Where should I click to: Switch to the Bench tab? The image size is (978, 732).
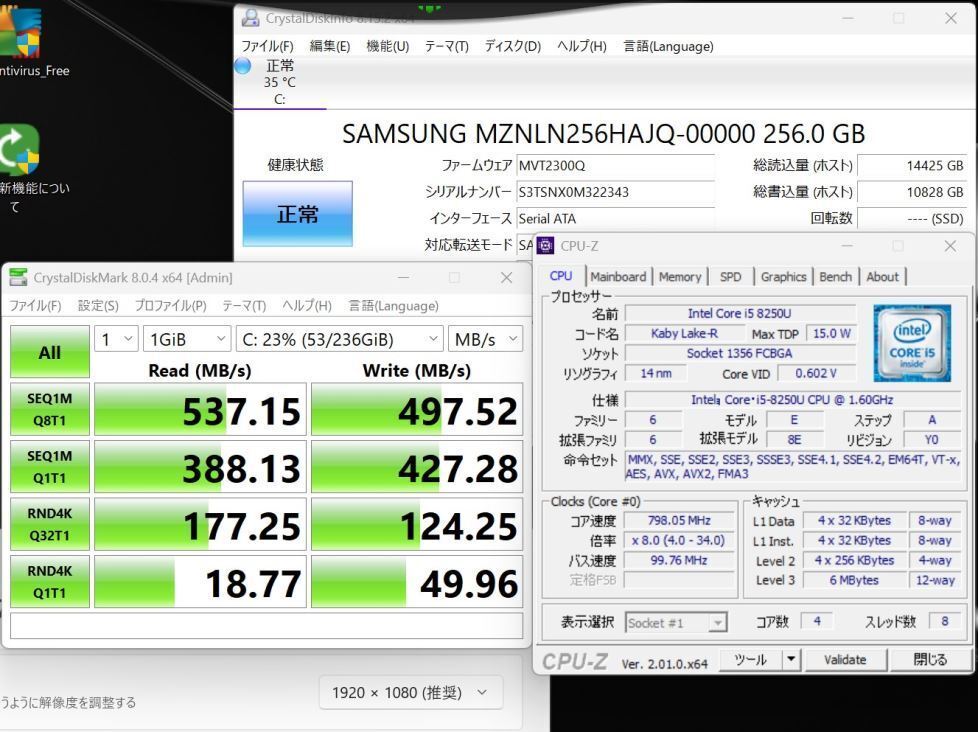click(x=835, y=277)
